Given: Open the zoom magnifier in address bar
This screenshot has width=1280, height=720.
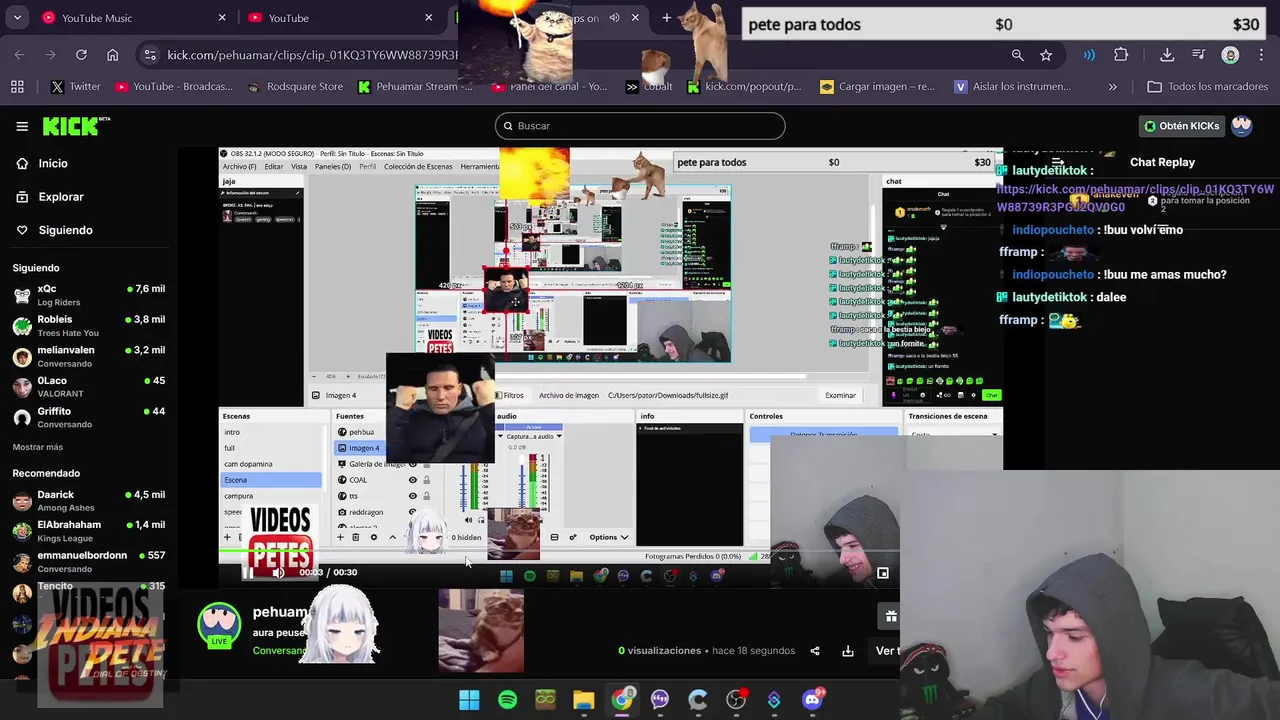Looking at the screenshot, I should [x=1017, y=55].
